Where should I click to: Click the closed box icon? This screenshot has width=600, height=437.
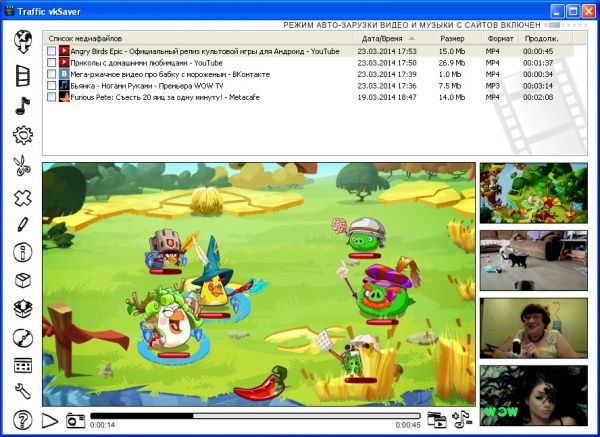(23, 280)
